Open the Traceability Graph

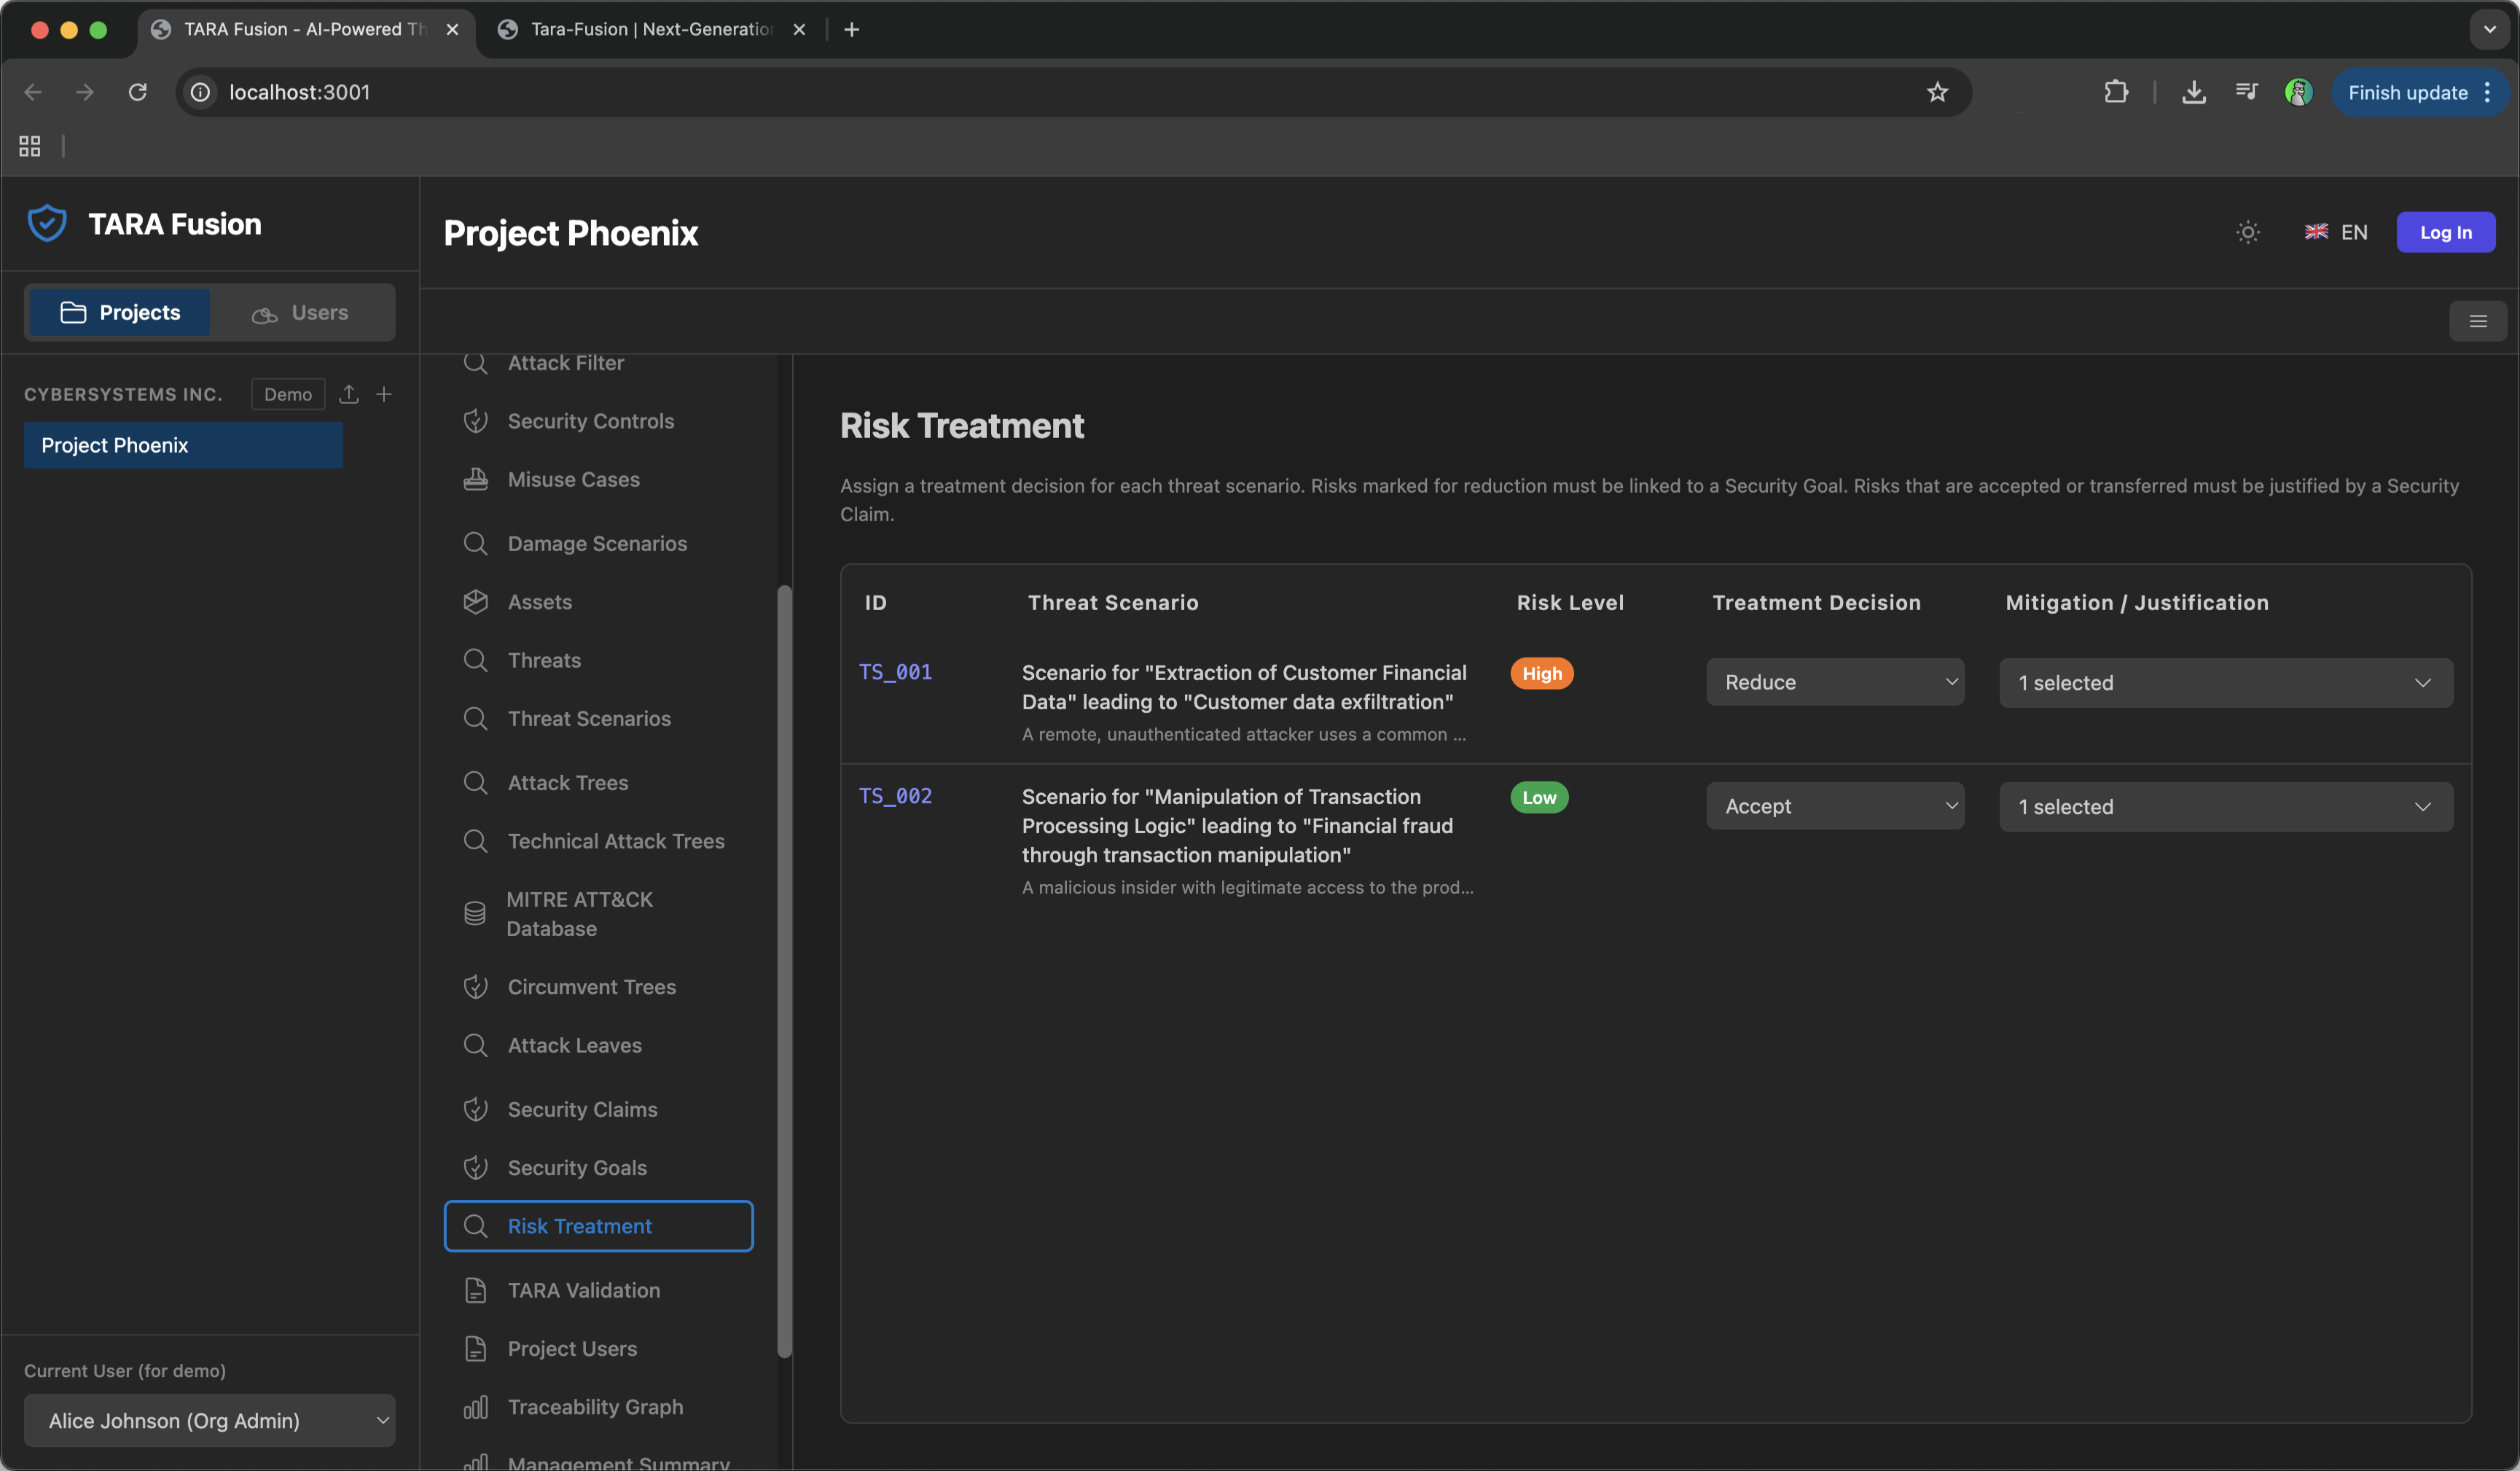point(594,1406)
